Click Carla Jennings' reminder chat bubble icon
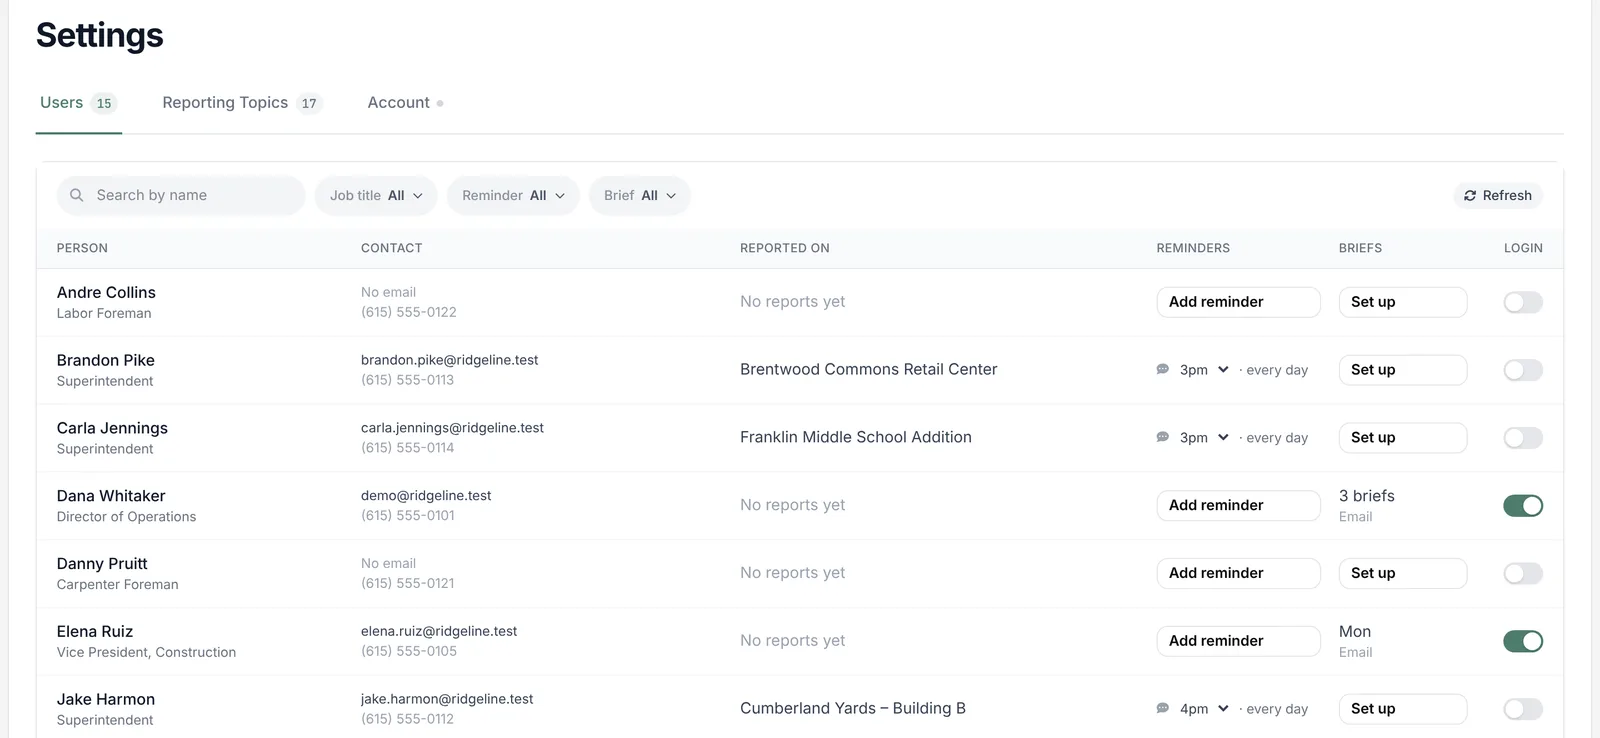The width and height of the screenshot is (1600, 738). click(x=1163, y=437)
